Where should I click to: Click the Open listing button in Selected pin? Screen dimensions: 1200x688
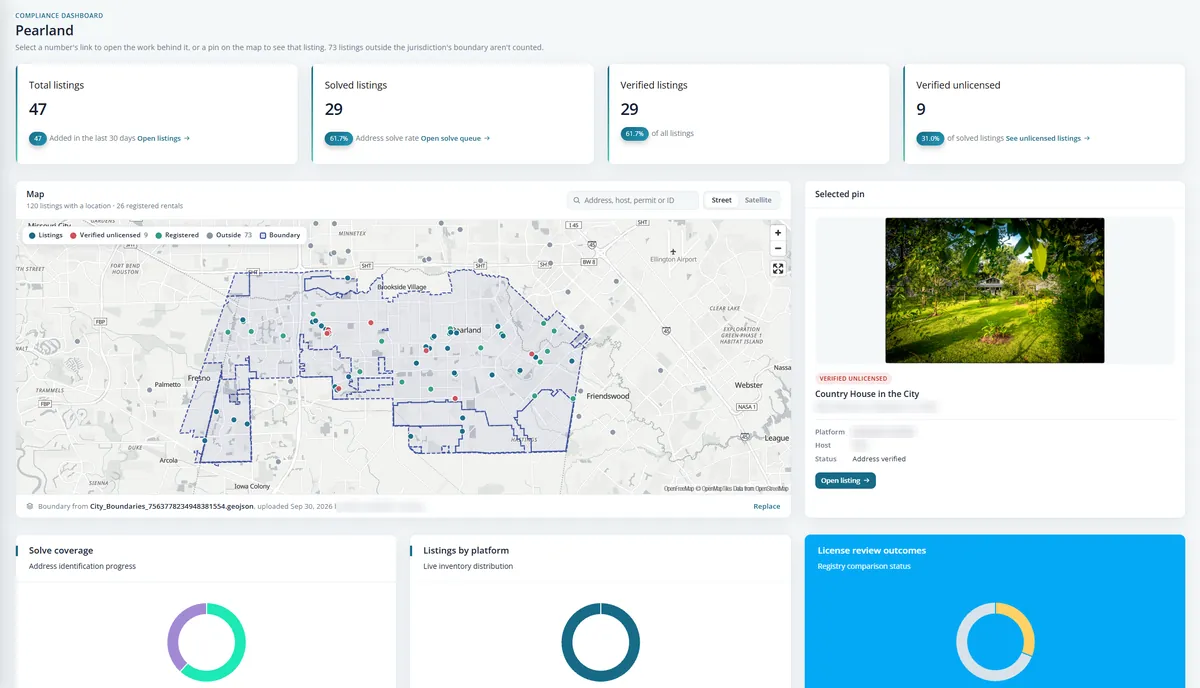tap(845, 480)
